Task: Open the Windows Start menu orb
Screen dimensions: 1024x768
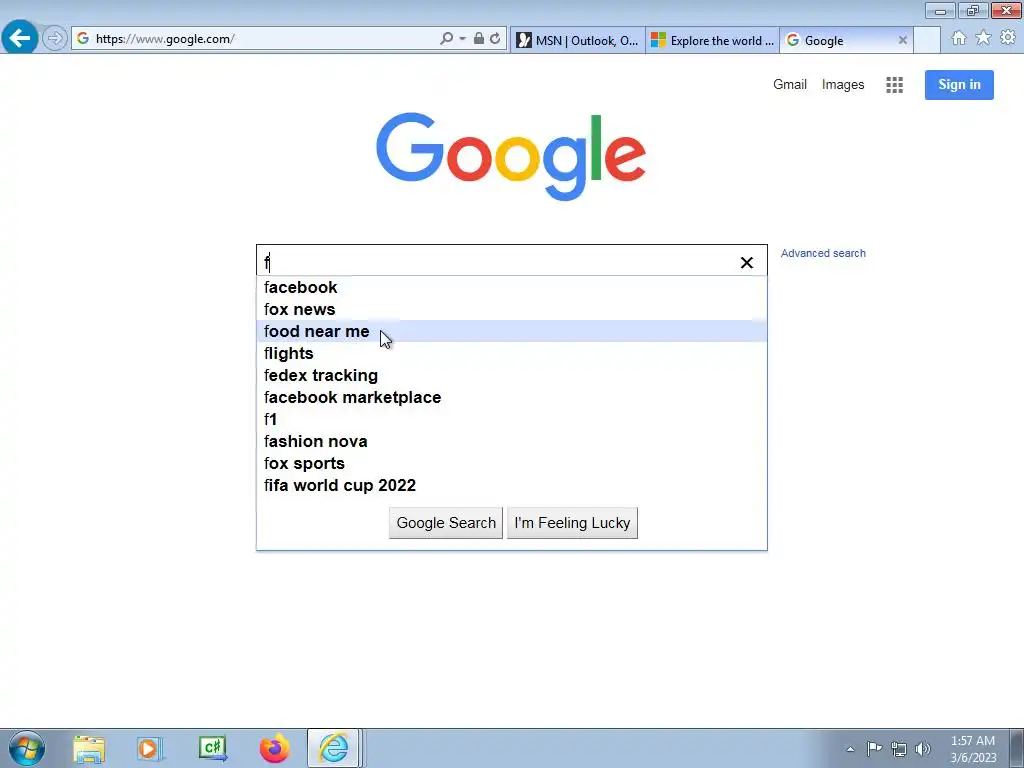Action: click(x=27, y=748)
